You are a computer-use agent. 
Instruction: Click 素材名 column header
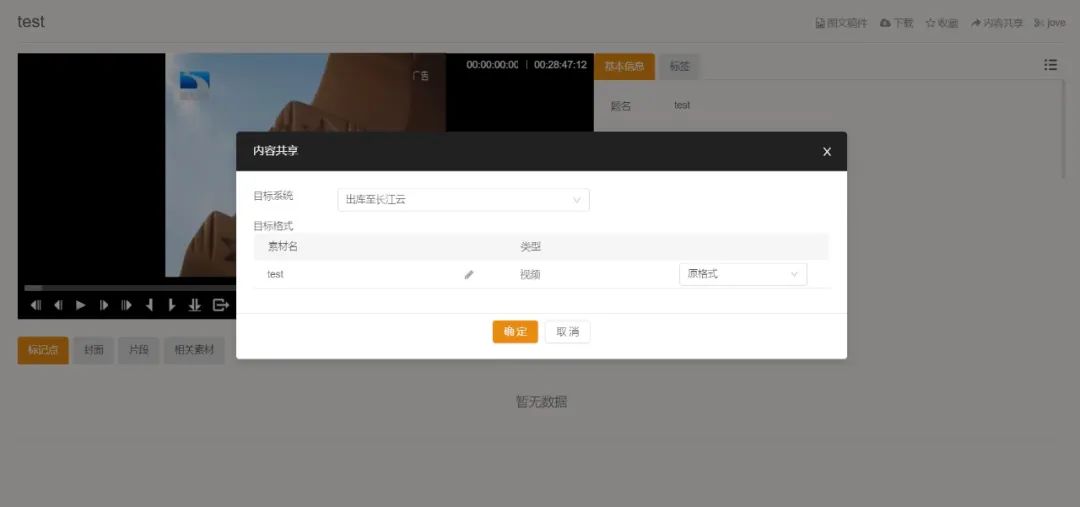(282, 246)
